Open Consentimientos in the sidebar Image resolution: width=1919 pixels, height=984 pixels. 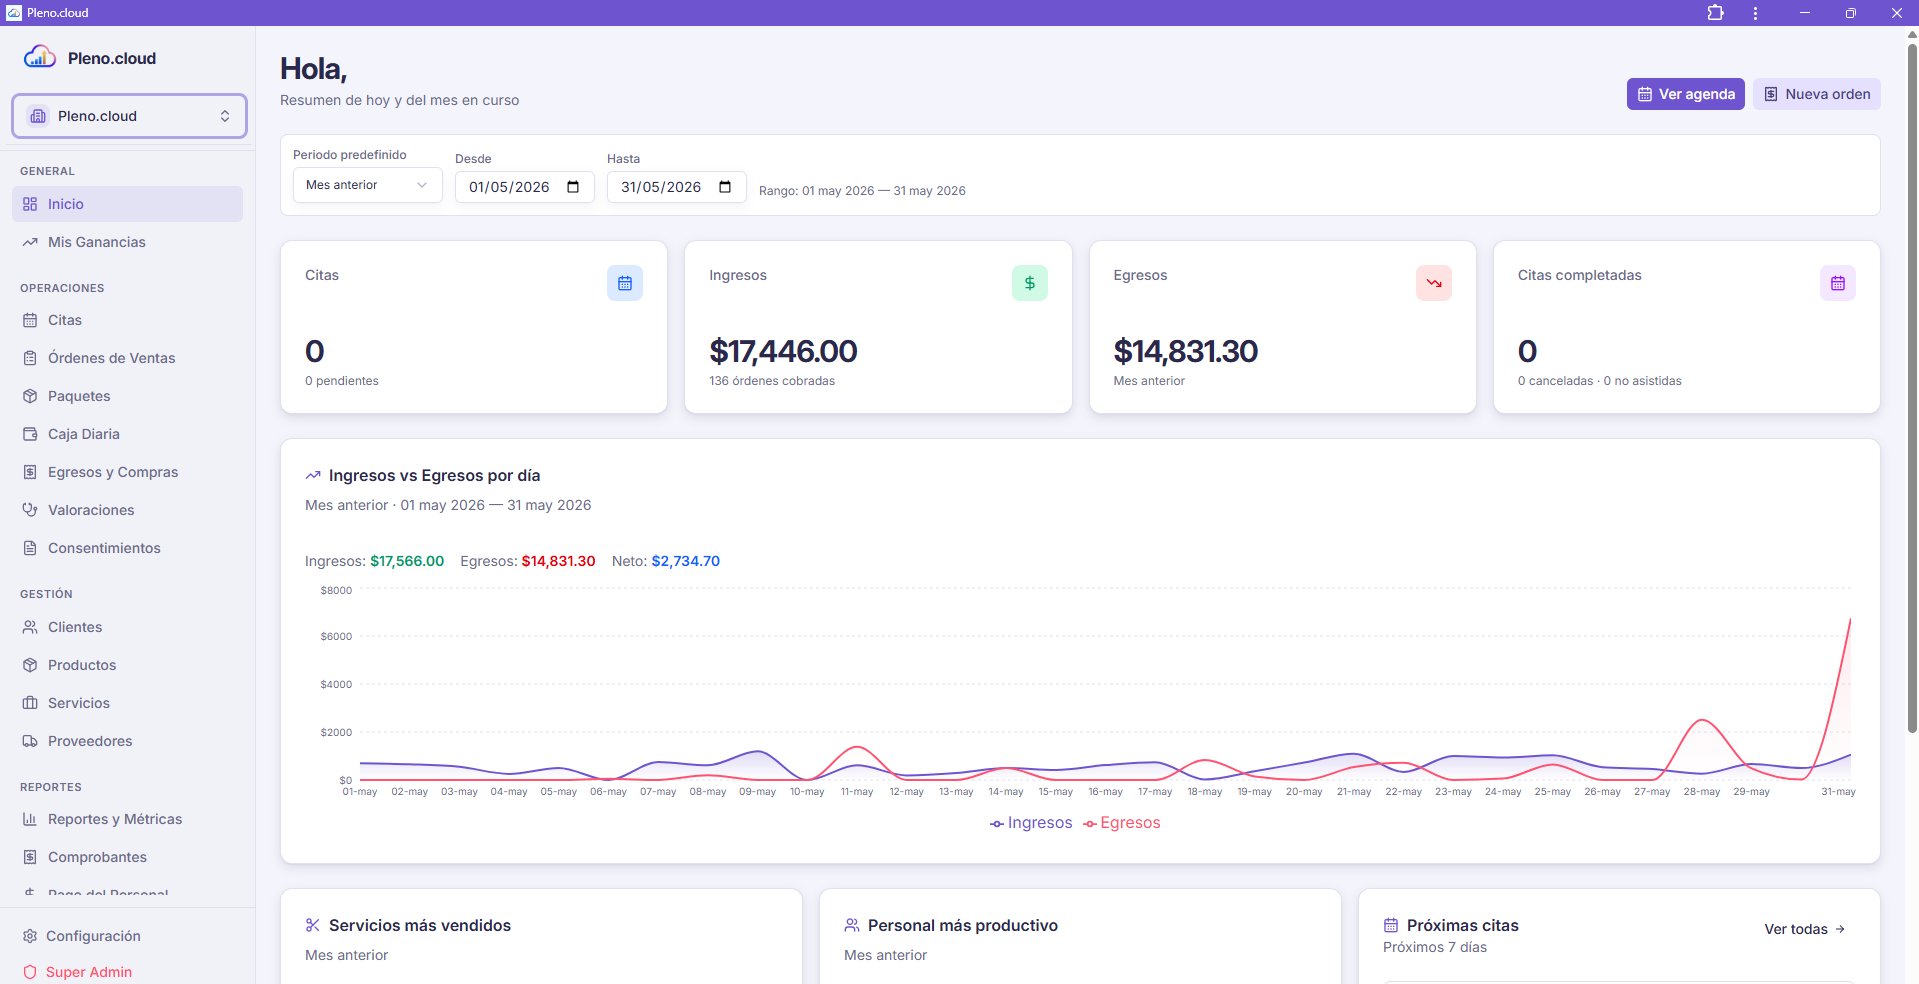pyautogui.click(x=127, y=548)
